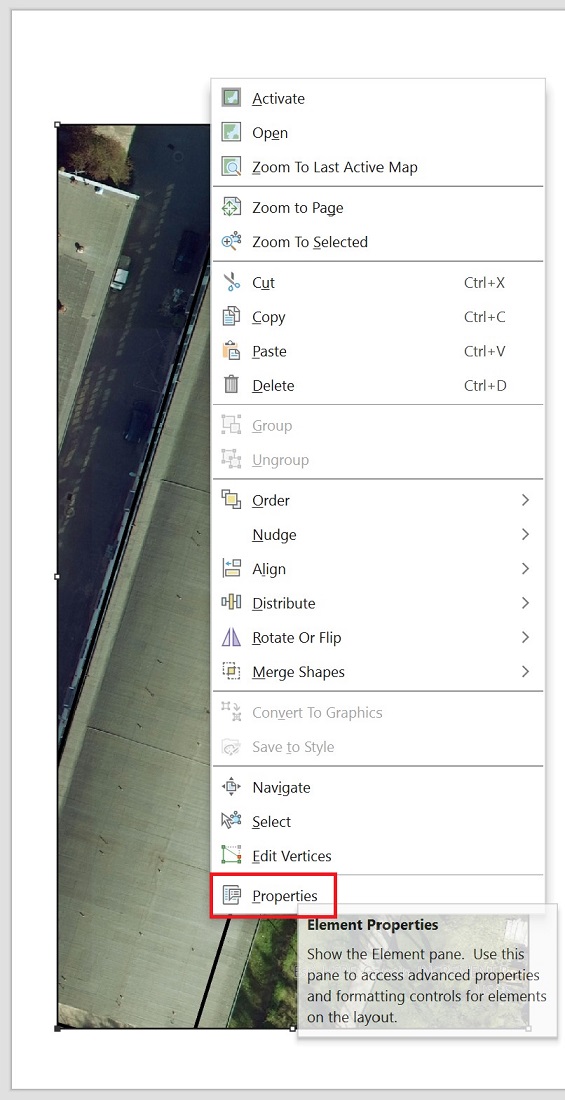Open the Rotate Or Flip submenu
Viewport: 565px width, 1100px height.
tap(378, 638)
